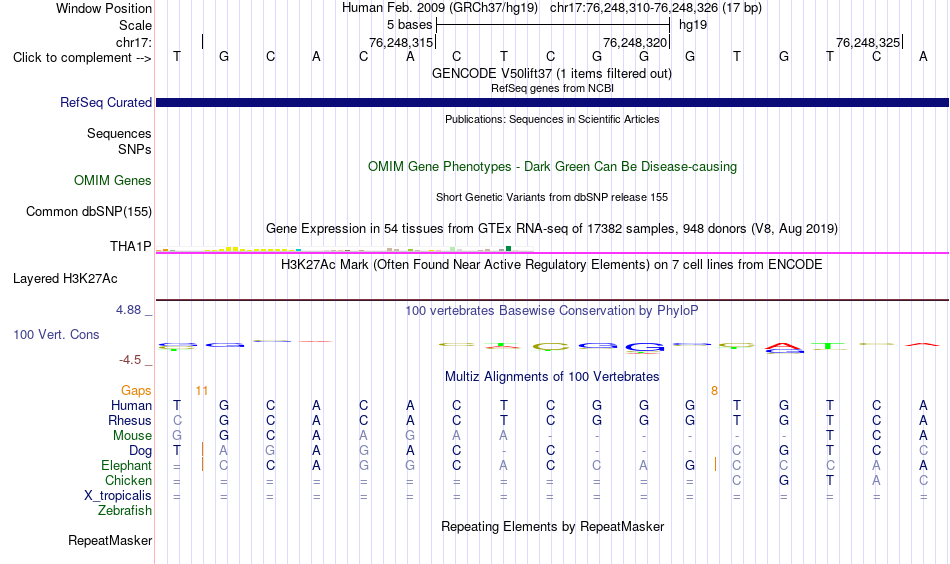Screen dimensions: 950x564
Task: Click the 100 Vert. Cons track label
Action: (56, 334)
